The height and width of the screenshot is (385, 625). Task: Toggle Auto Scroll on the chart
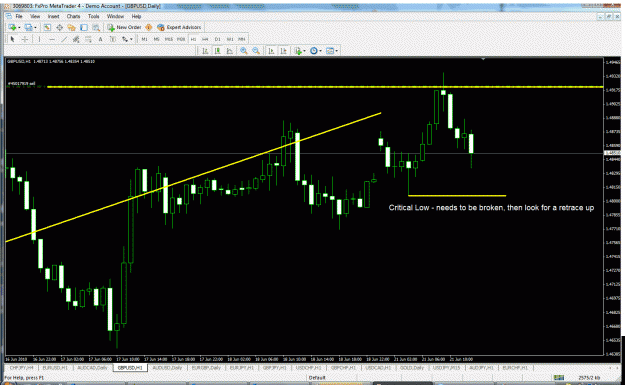click(x=271, y=51)
